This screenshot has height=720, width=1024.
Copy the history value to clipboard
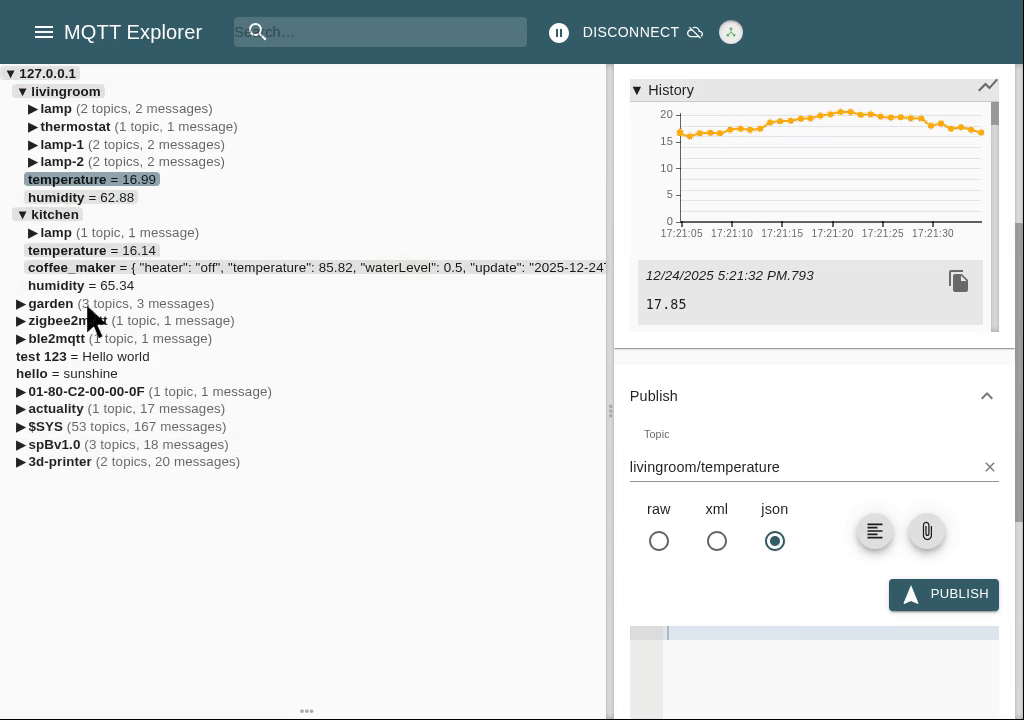958,281
